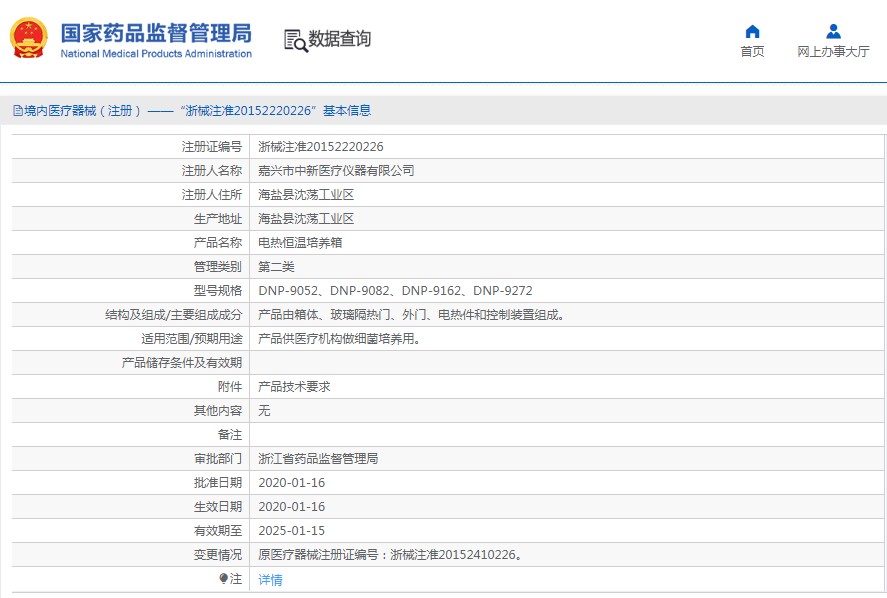Screen dimensions: 887x598
Task: Click the 产品名称 row label
Action: [x=218, y=243]
